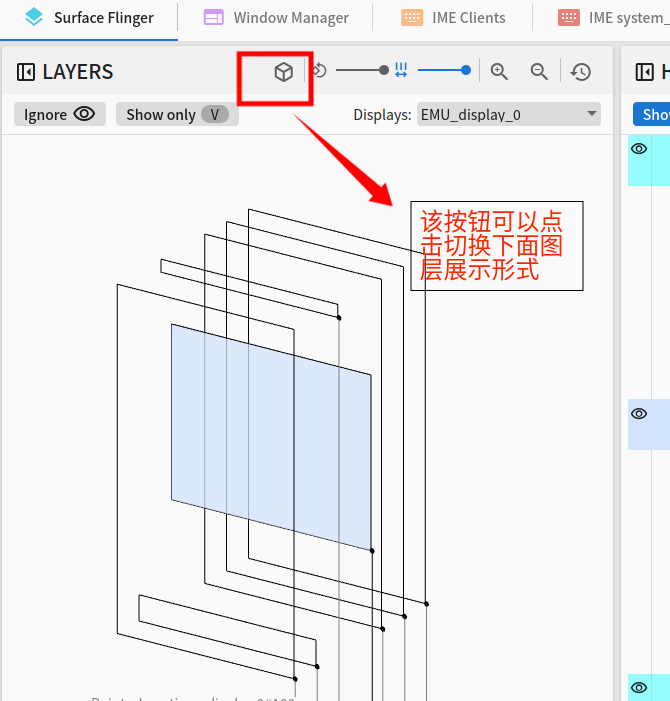Collapse the hierarchy panel on right
The image size is (670, 701).
pos(645,72)
